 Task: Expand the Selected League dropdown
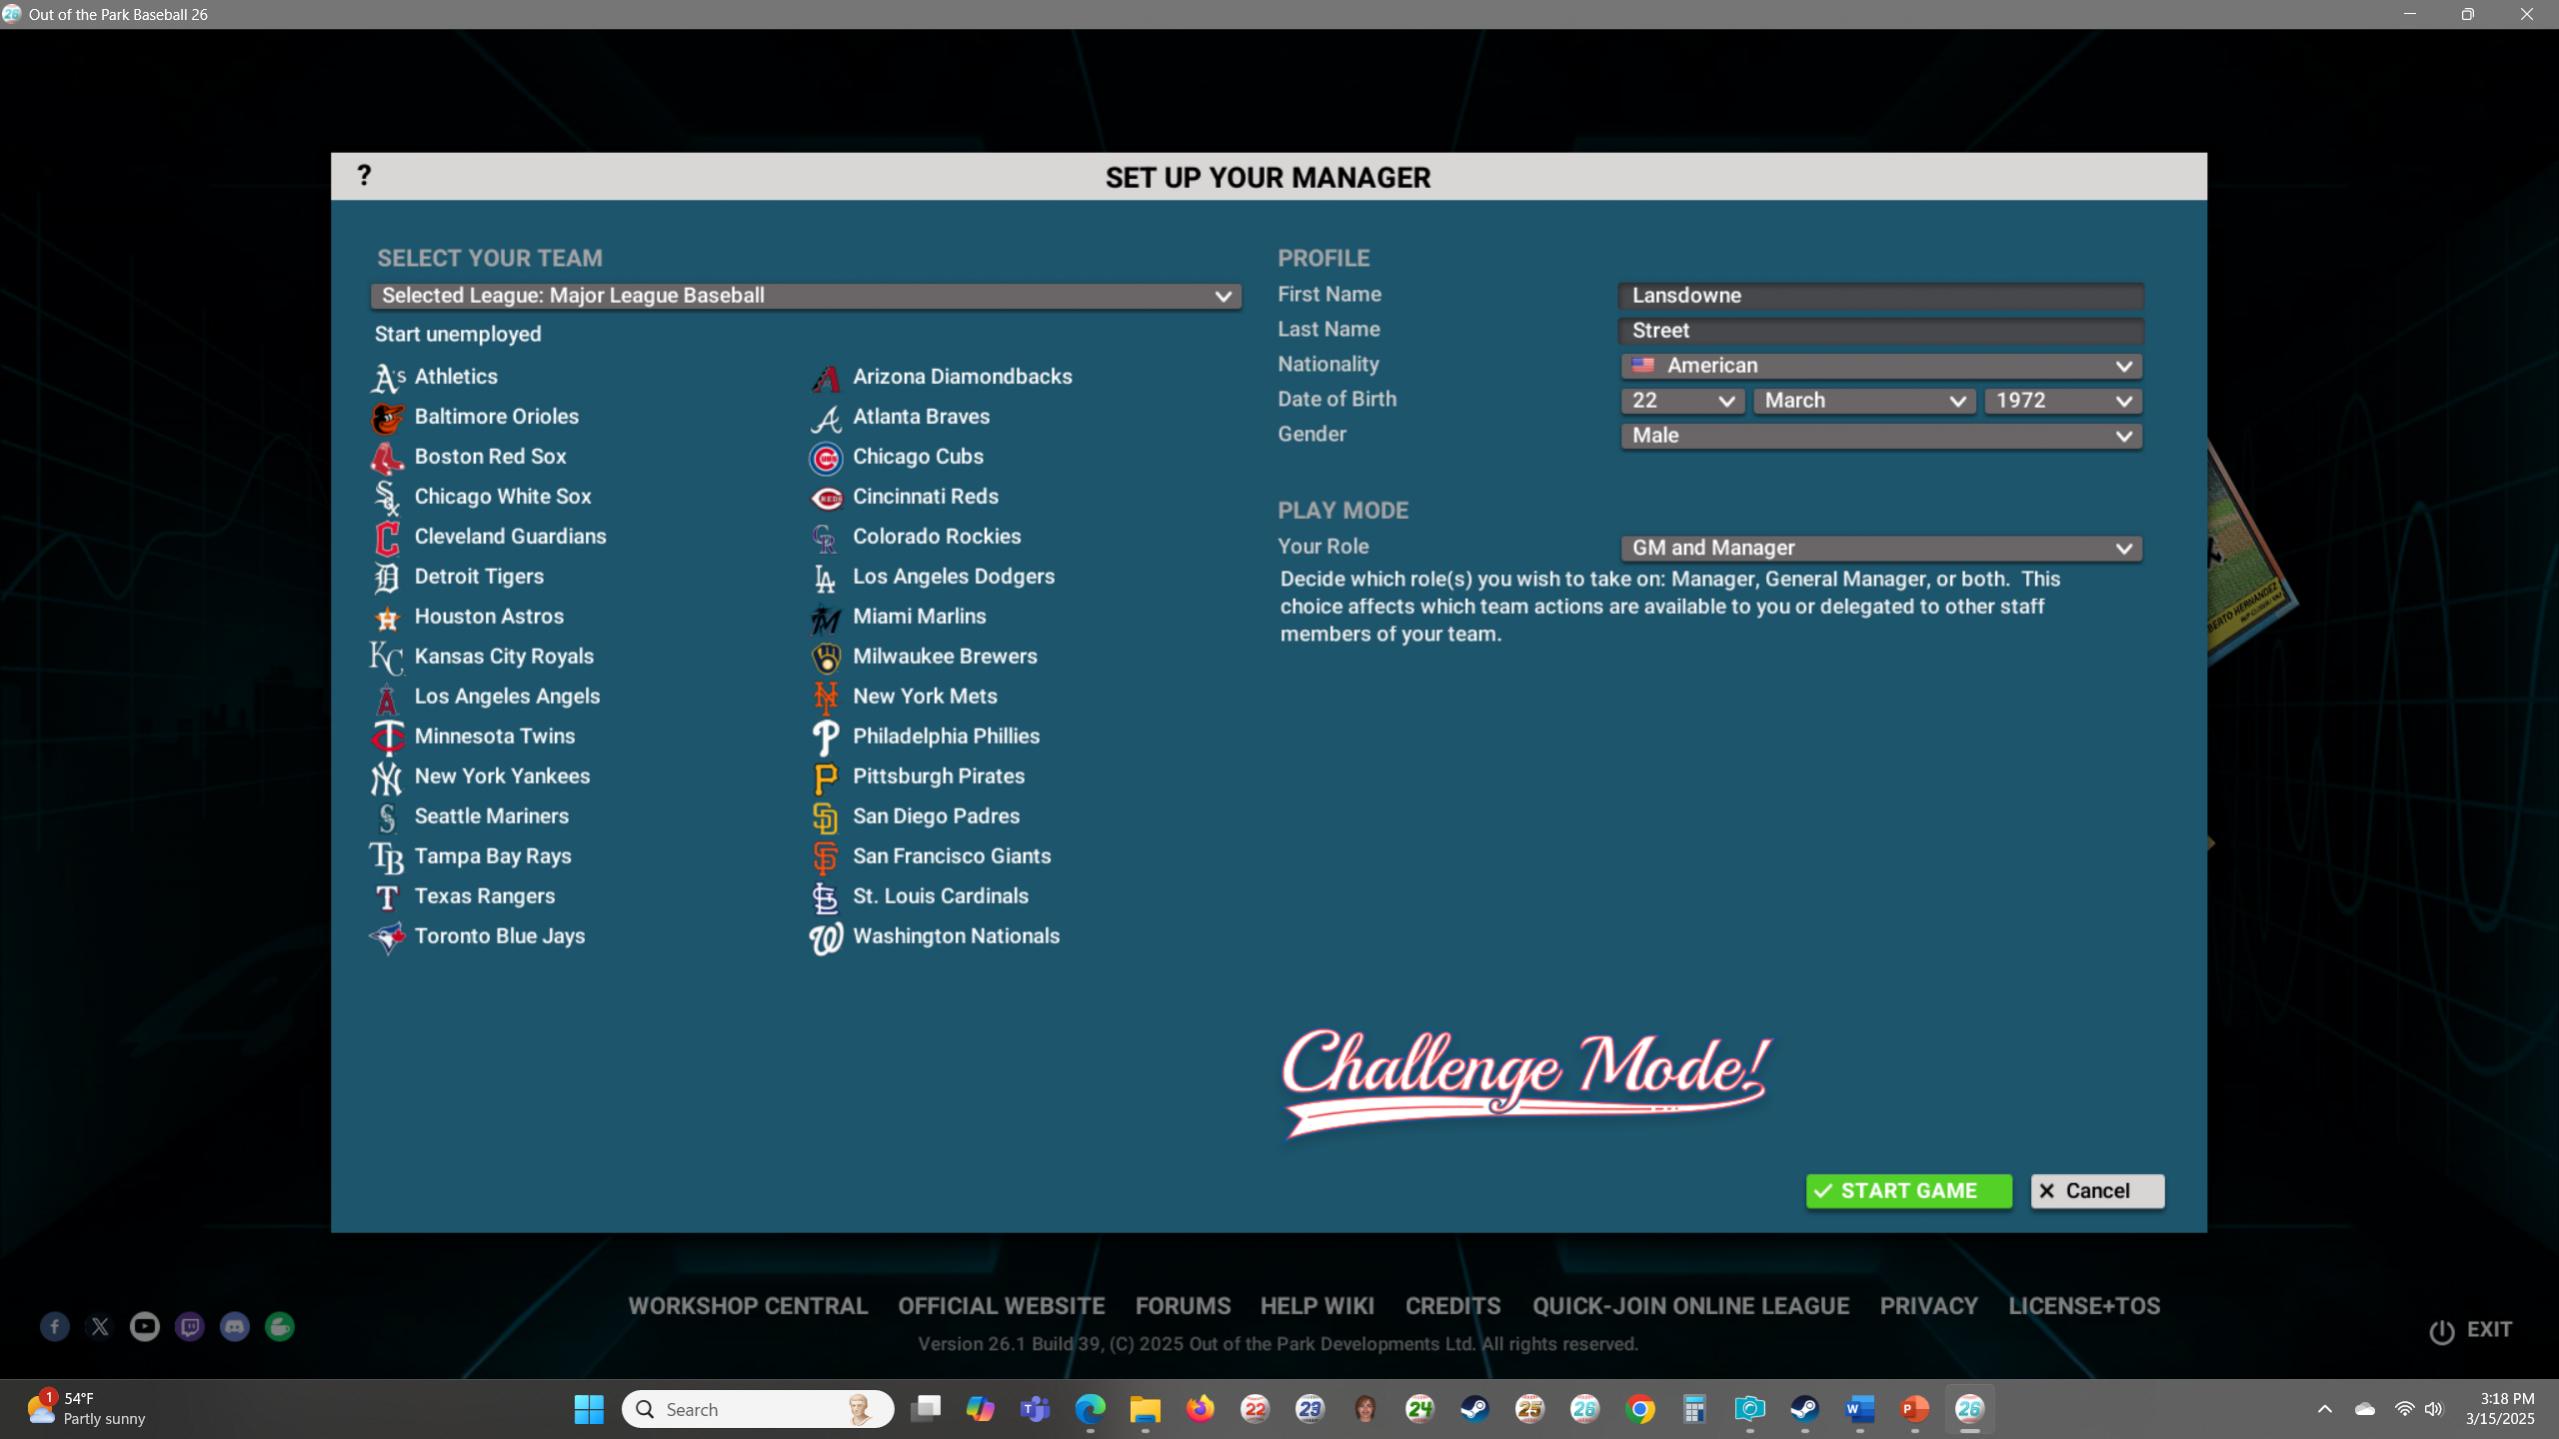click(805, 296)
